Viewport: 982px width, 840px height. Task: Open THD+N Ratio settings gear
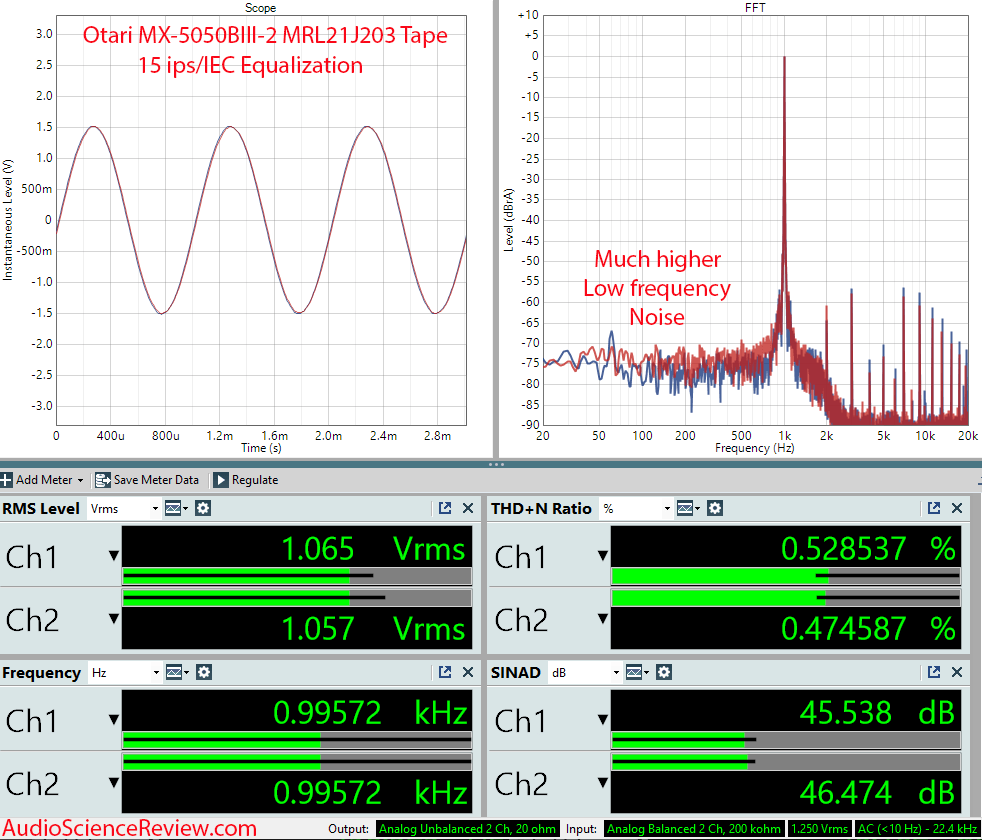coord(715,508)
